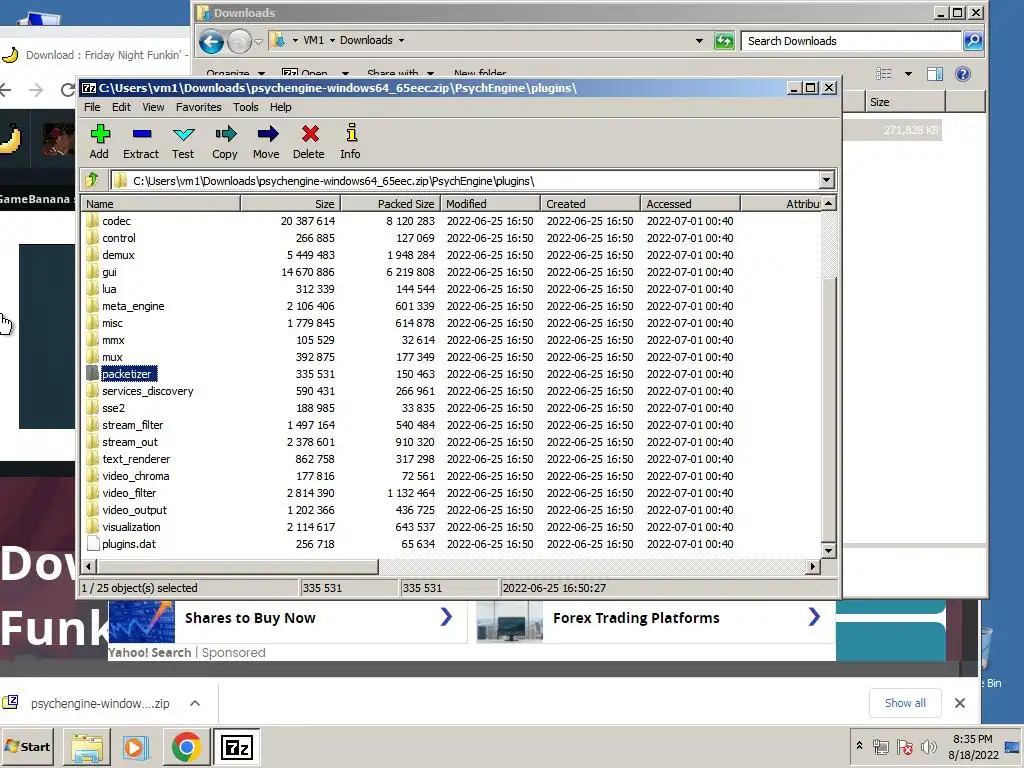Click the vertical scrollbar up arrow
This screenshot has width=1024, height=768.
pyautogui.click(x=828, y=204)
